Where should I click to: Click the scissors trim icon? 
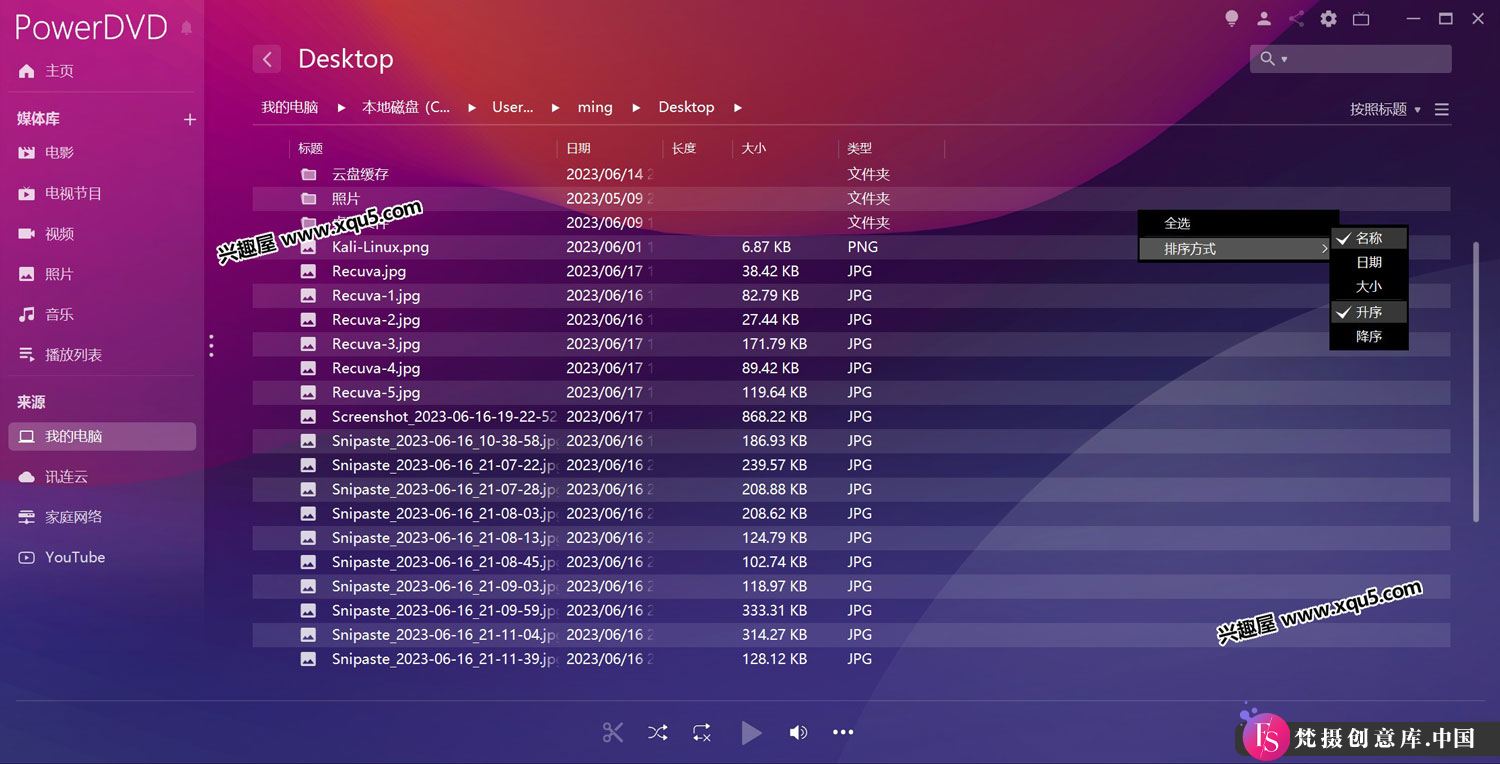coord(613,733)
